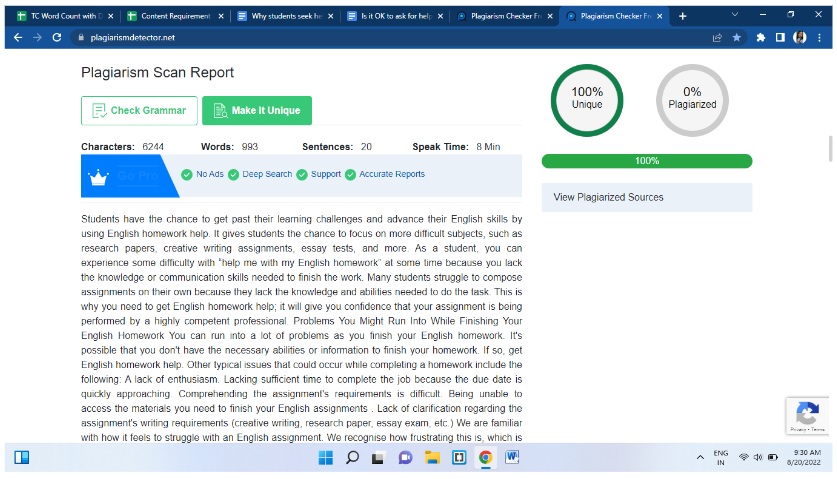Open View Plagiarized Sources panel
Screen dimensions: 837x479
(646, 197)
